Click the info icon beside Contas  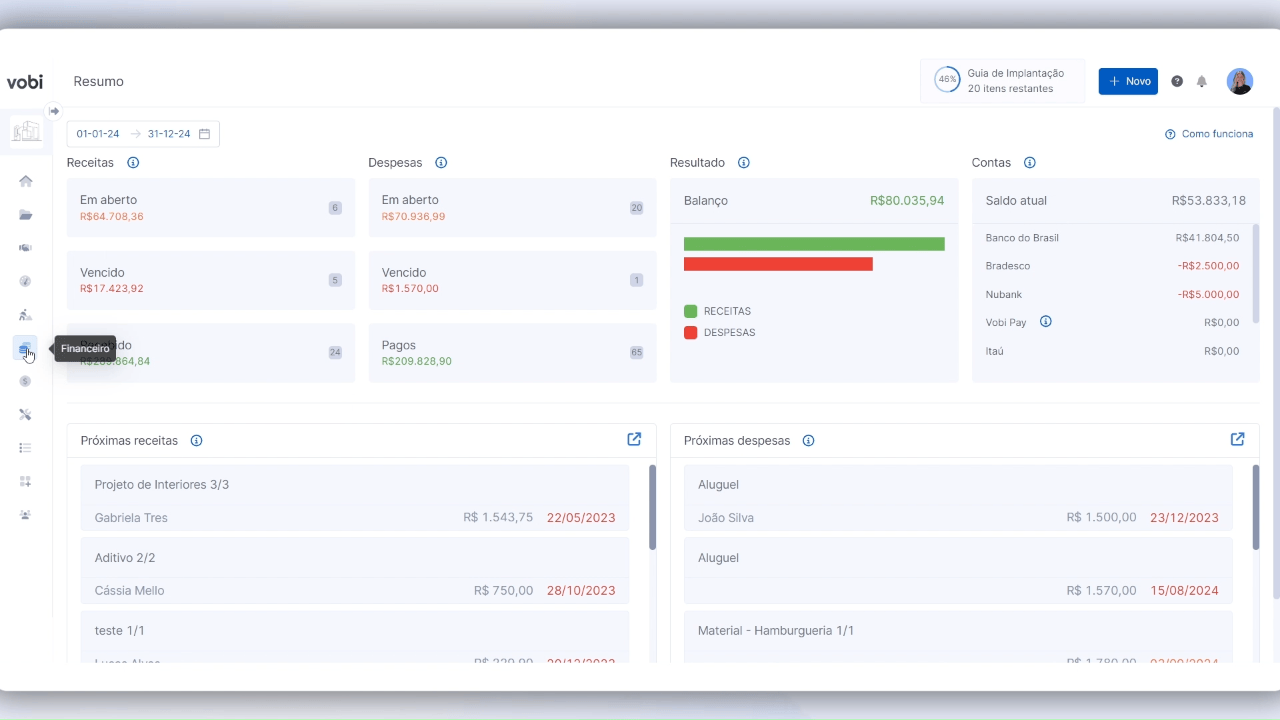1030,163
